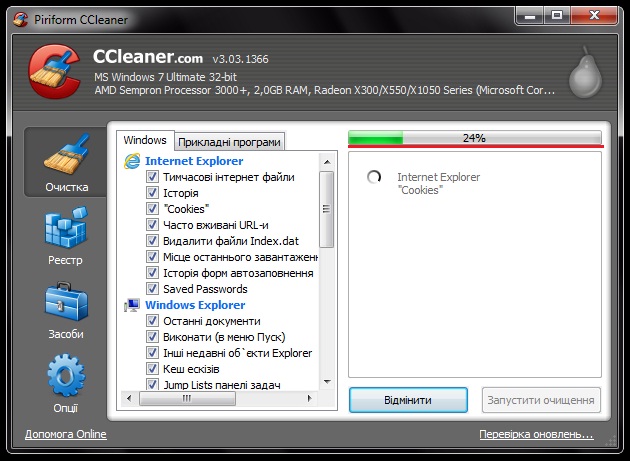This screenshot has width=630, height=461.
Task: Toggle Останні документи checkbox
Action: coord(152,321)
